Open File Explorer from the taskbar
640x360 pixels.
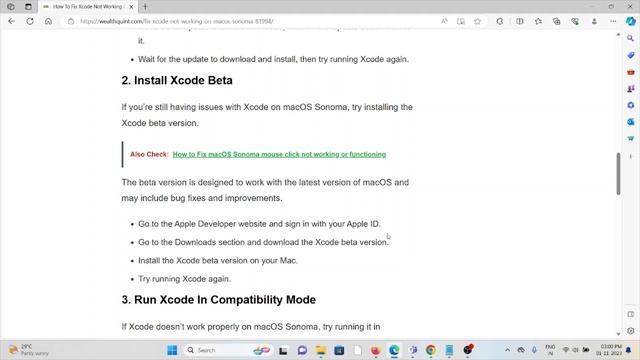pyautogui.click(x=321, y=350)
